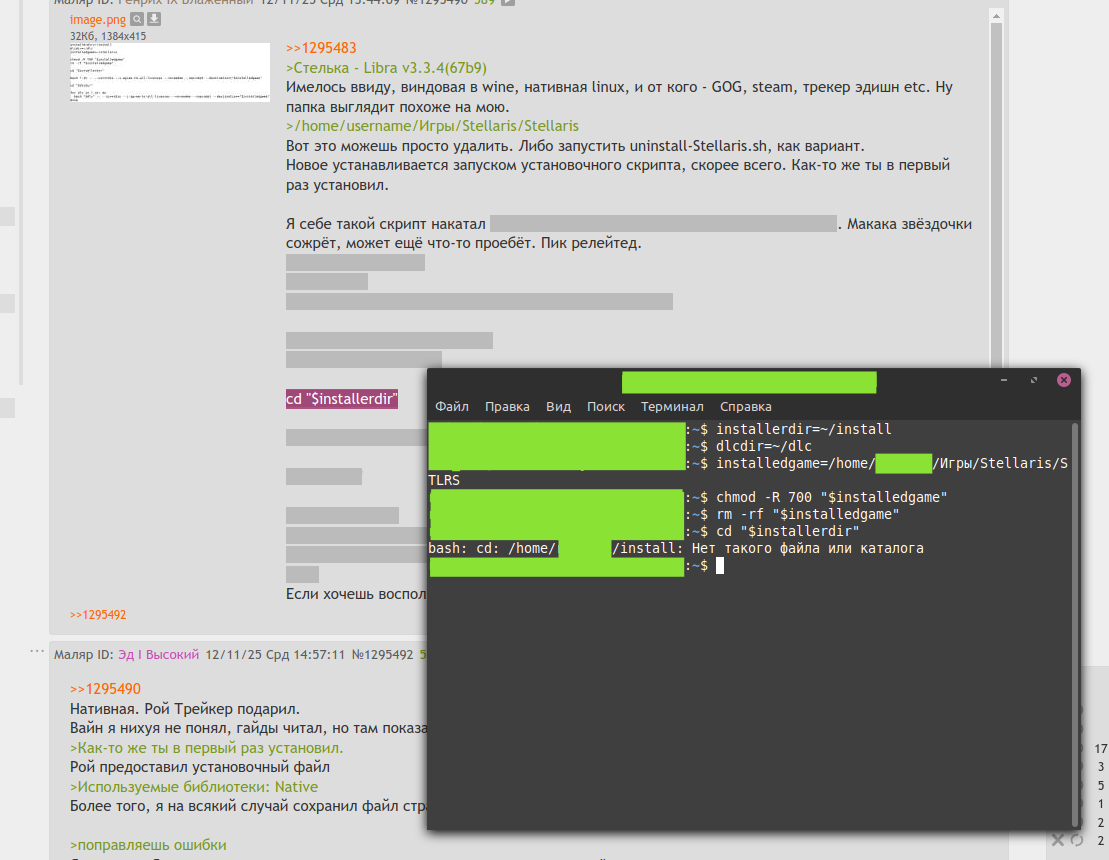Click terminal line rm -rf "$installedgame"
The width and height of the screenshot is (1109, 860).
(807, 514)
